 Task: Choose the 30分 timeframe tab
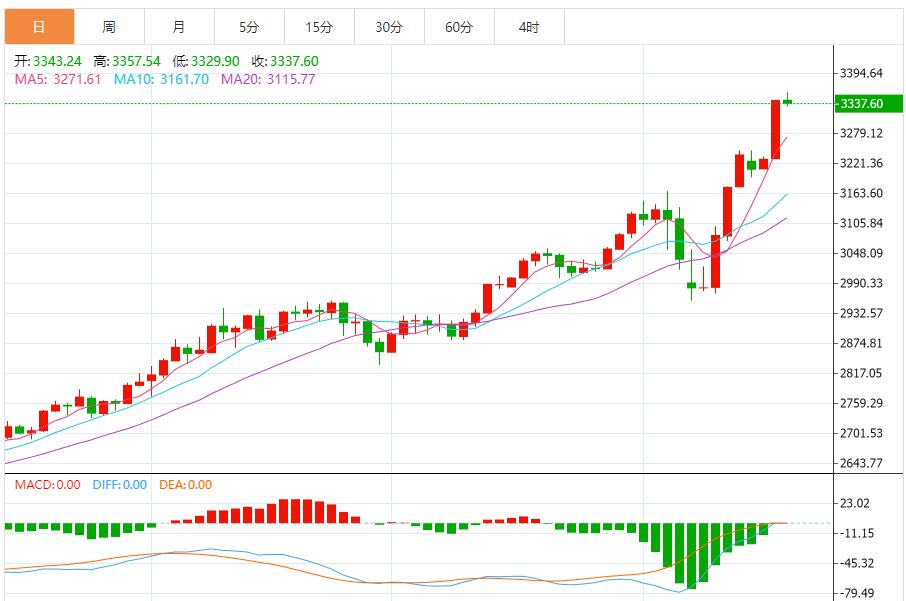(389, 27)
